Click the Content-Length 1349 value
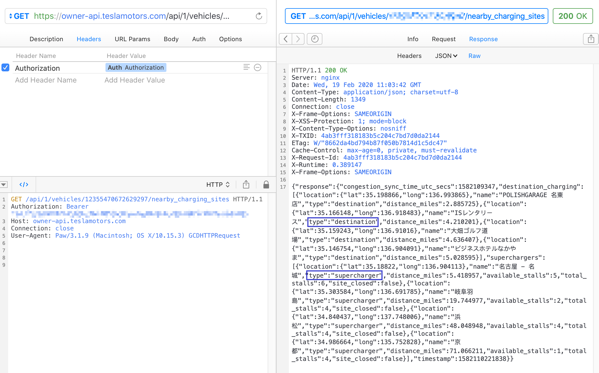Image resolution: width=599 pixels, height=373 pixels. pyautogui.click(x=358, y=99)
